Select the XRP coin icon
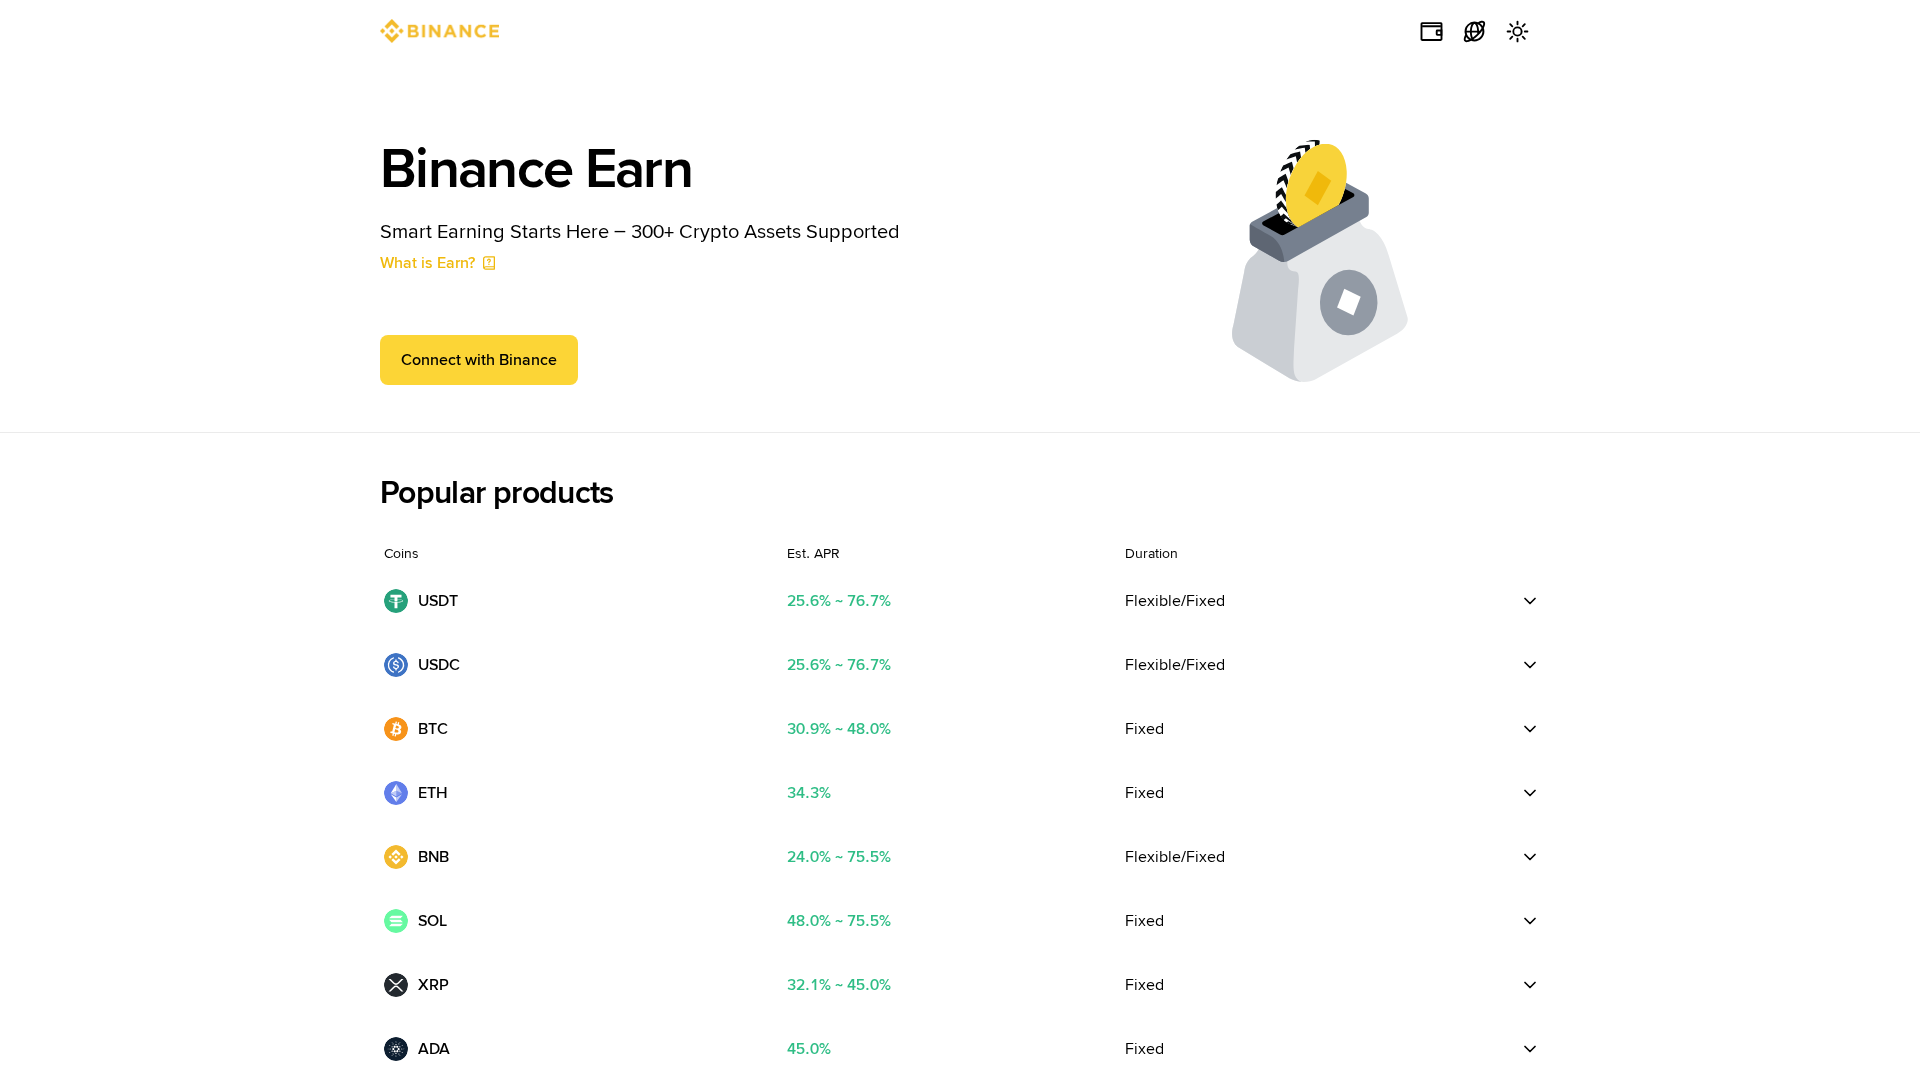This screenshot has height=1080, width=1920. (396, 985)
